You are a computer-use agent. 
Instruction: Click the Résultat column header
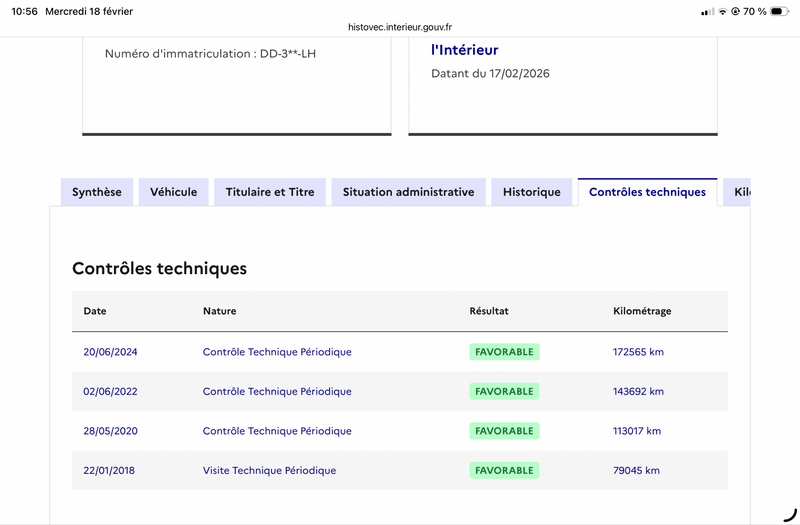(x=489, y=311)
